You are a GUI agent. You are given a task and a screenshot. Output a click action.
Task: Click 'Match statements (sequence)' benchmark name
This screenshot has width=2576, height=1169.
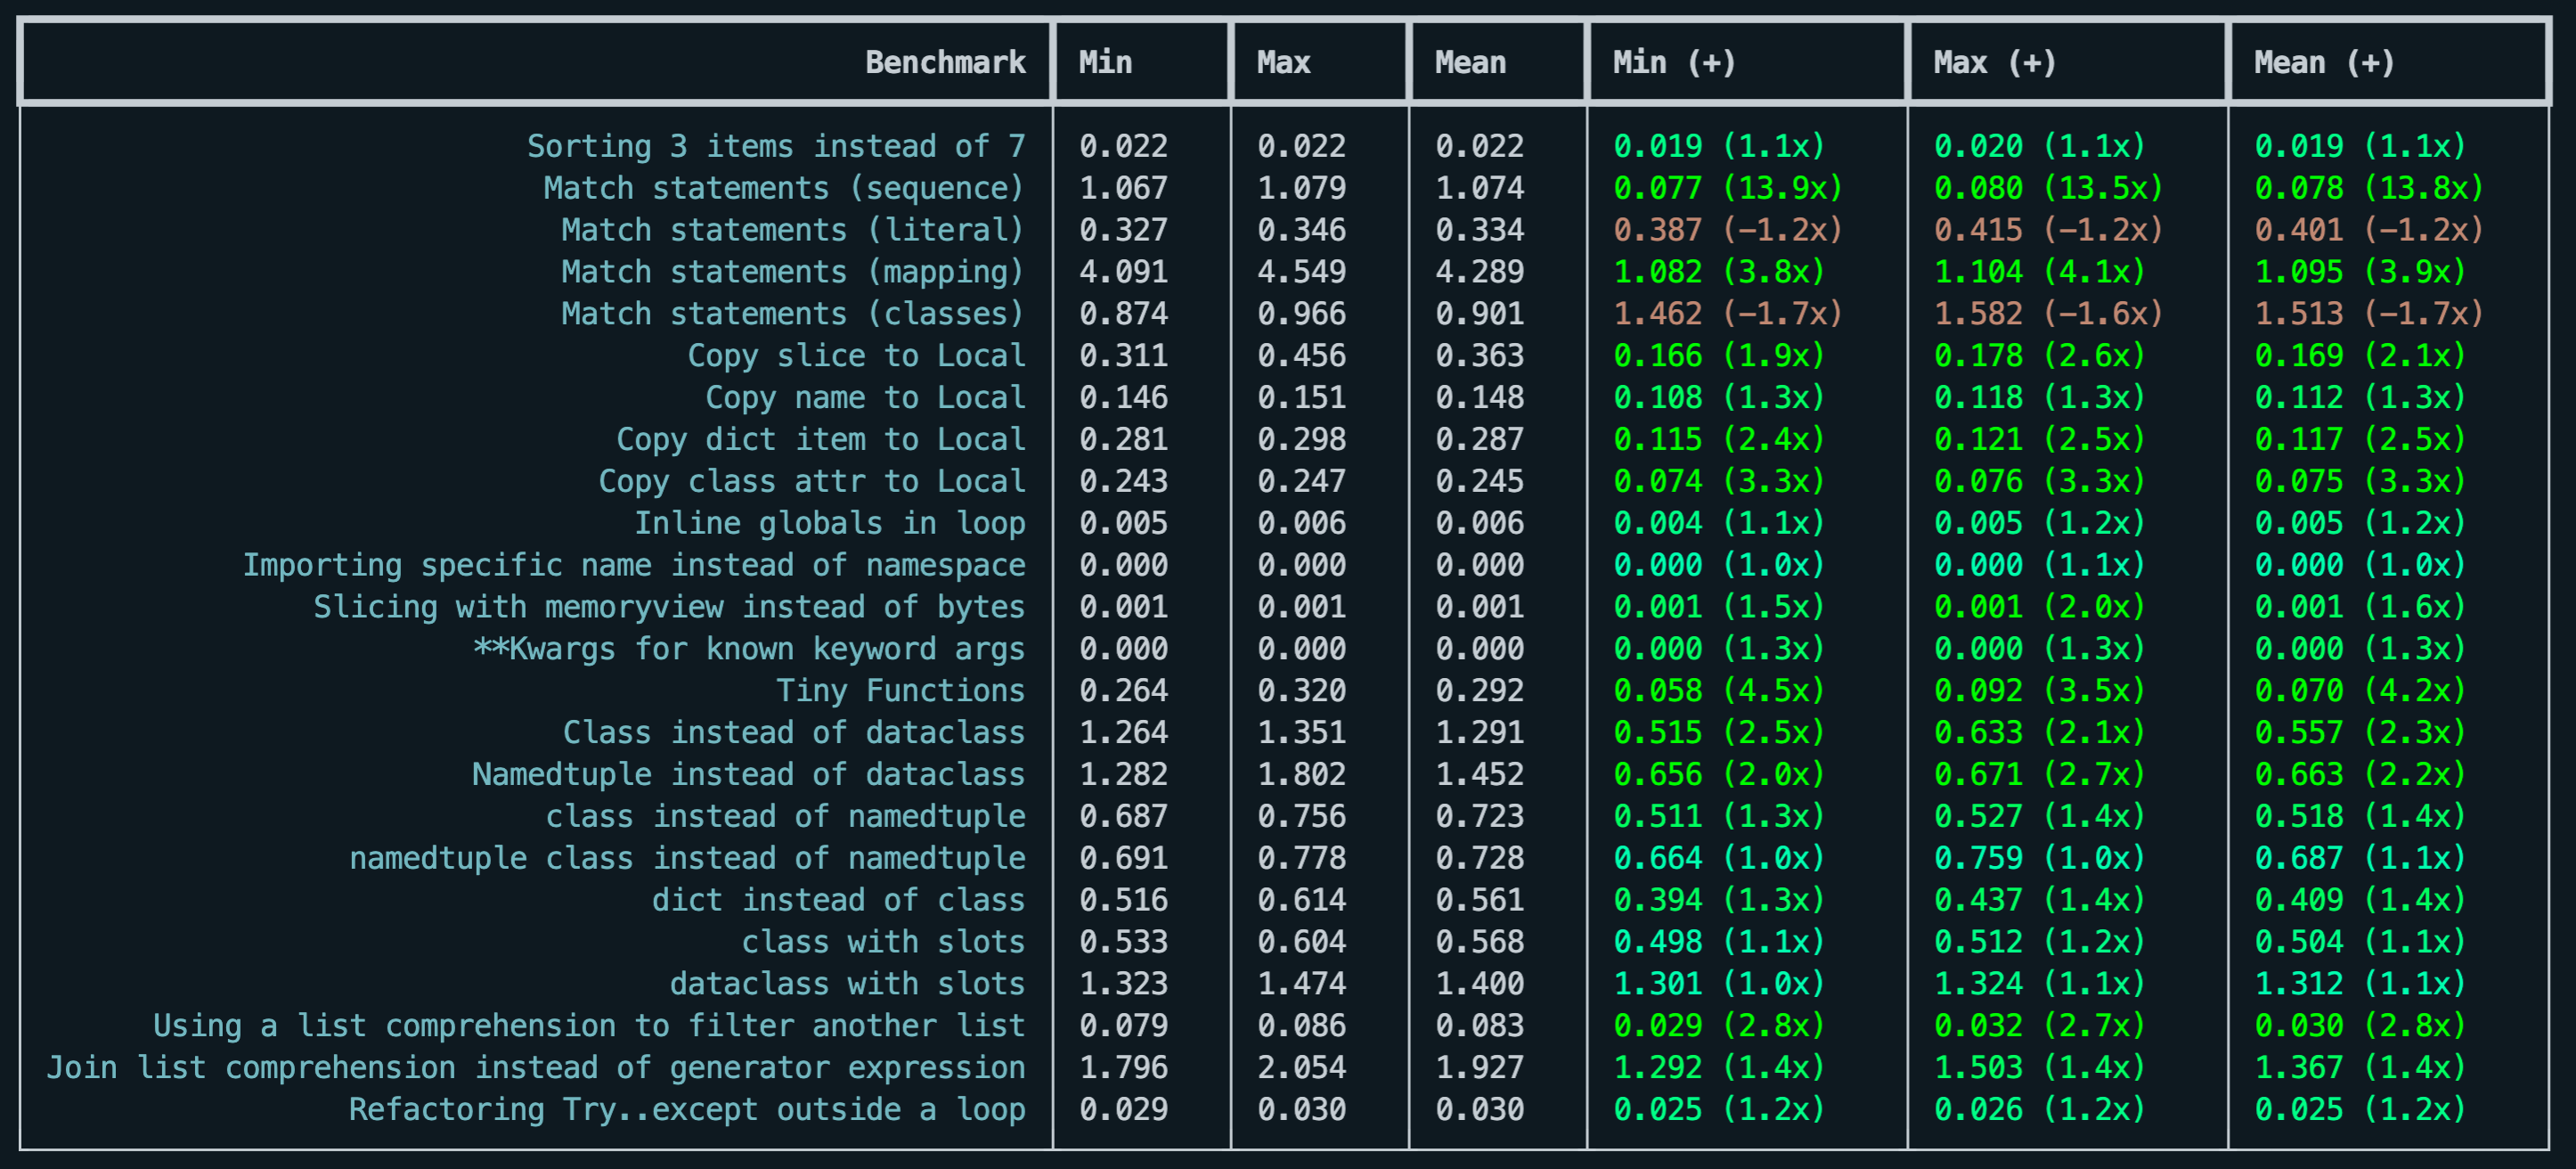784,189
